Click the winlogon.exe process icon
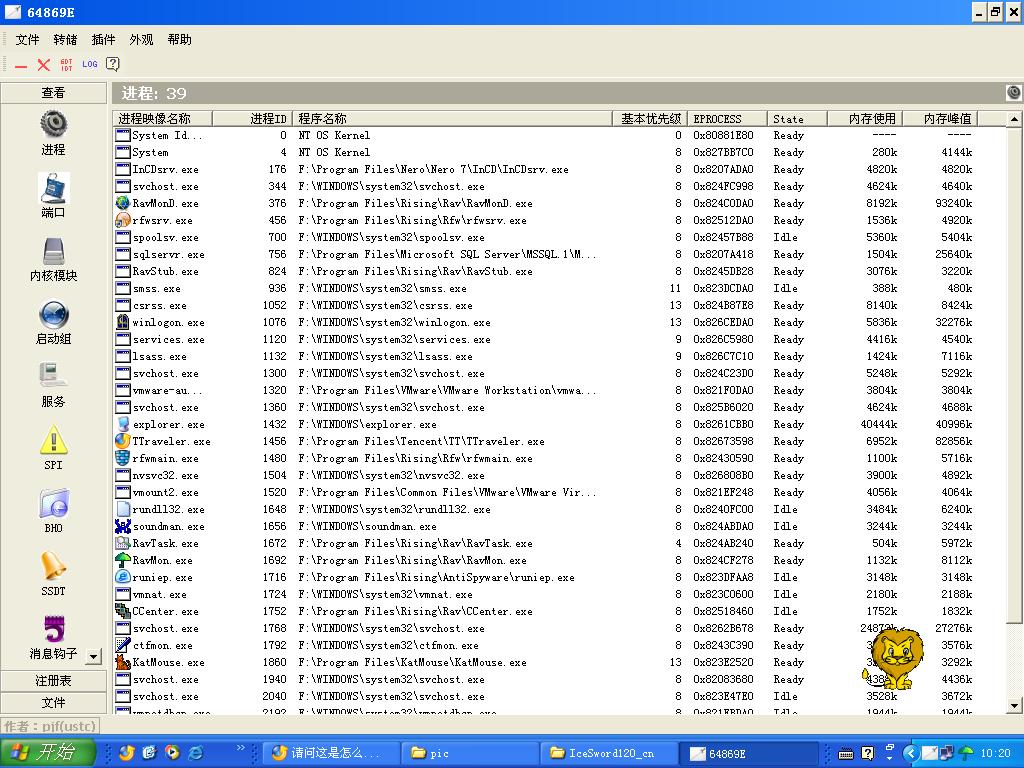This screenshot has width=1024, height=768. [x=122, y=322]
